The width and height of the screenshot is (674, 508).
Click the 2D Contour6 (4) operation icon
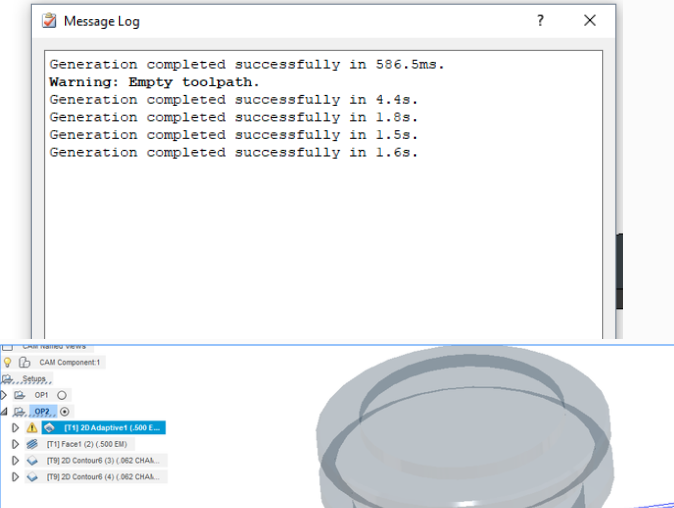pos(32,477)
